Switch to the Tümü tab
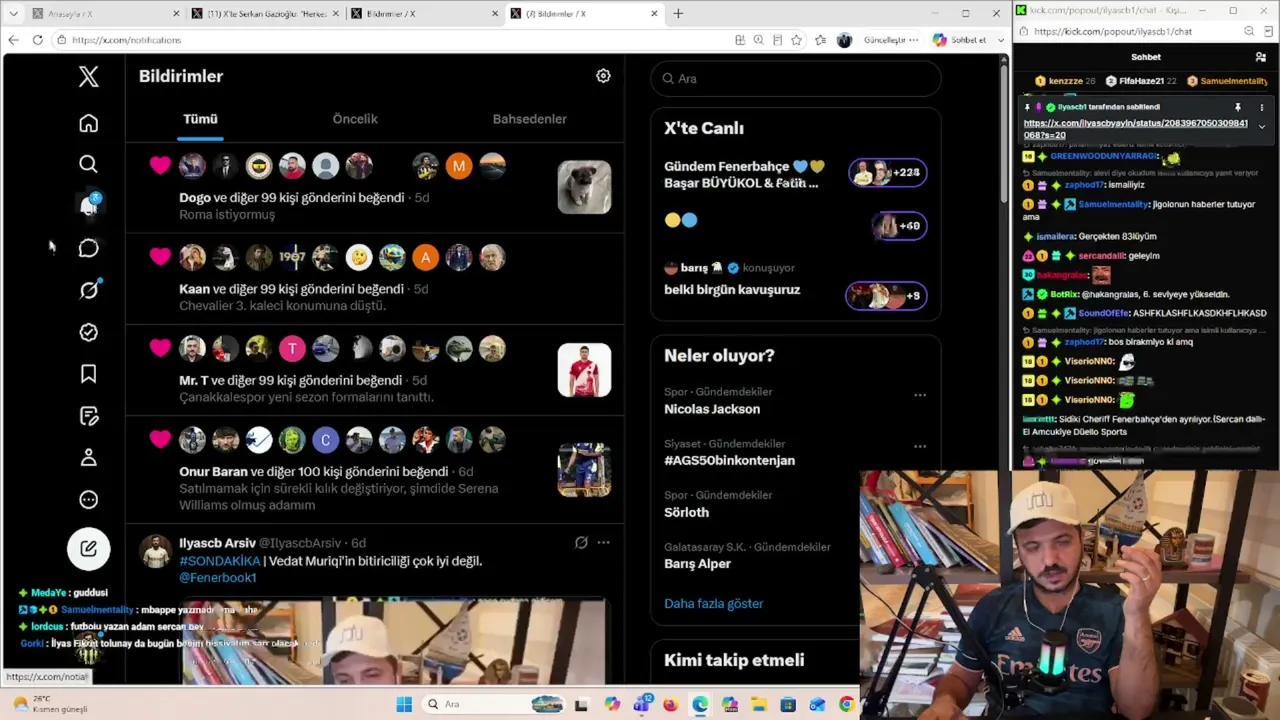This screenshot has width=1280, height=720. tap(200, 119)
